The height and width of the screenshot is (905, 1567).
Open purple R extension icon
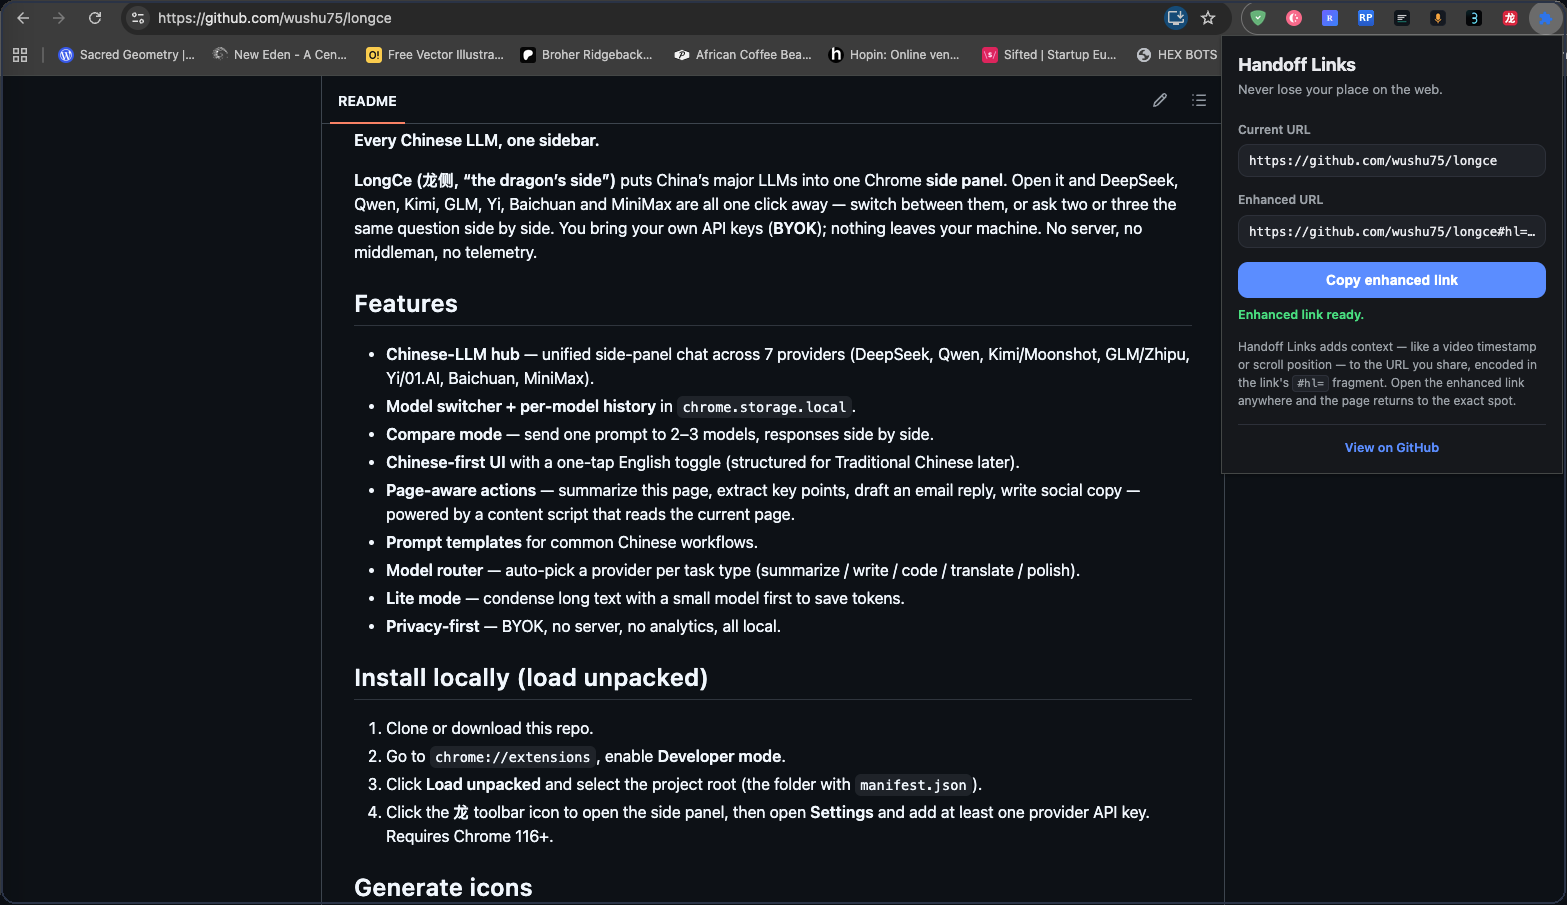(x=1330, y=18)
